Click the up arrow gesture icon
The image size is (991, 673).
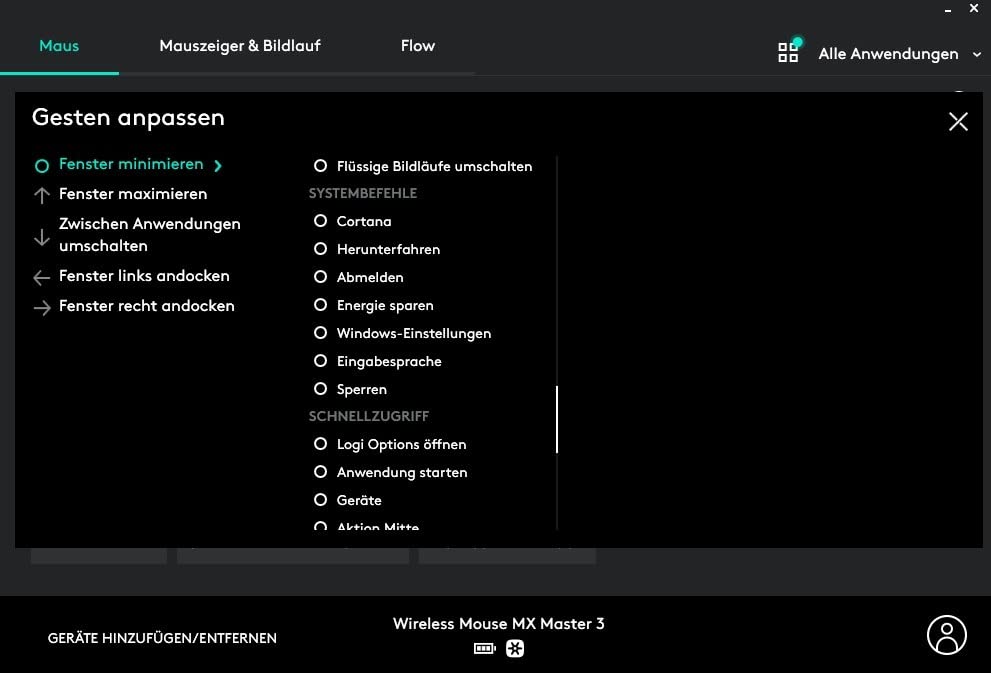click(42, 195)
